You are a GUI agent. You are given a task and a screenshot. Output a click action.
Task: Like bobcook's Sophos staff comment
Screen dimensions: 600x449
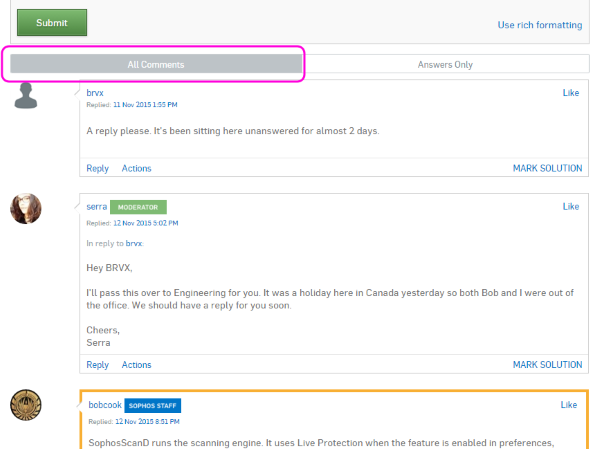[x=570, y=405]
